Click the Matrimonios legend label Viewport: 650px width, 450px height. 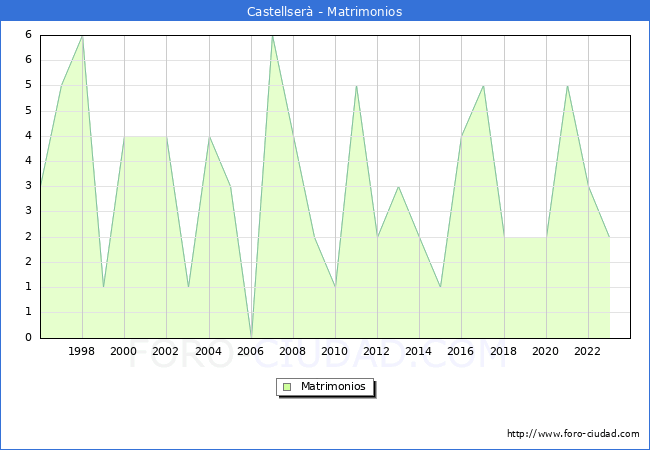pos(333,386)
